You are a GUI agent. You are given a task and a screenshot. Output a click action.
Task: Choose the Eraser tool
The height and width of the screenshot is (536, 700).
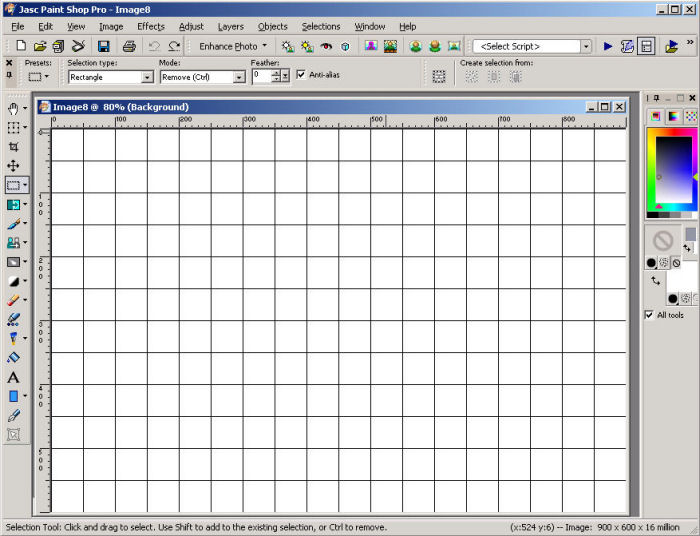click(x=13, y=299)
